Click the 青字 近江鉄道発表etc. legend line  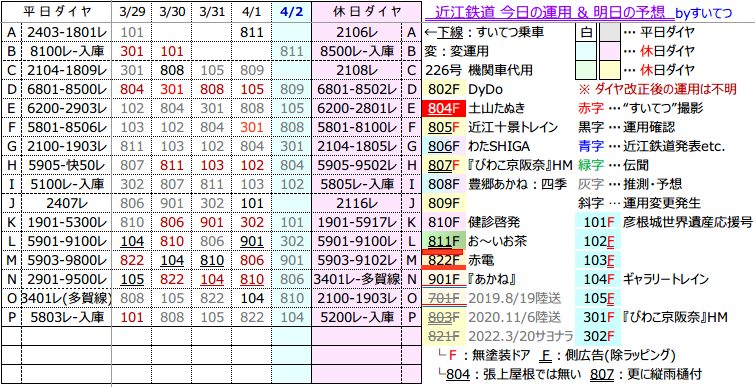651,147
